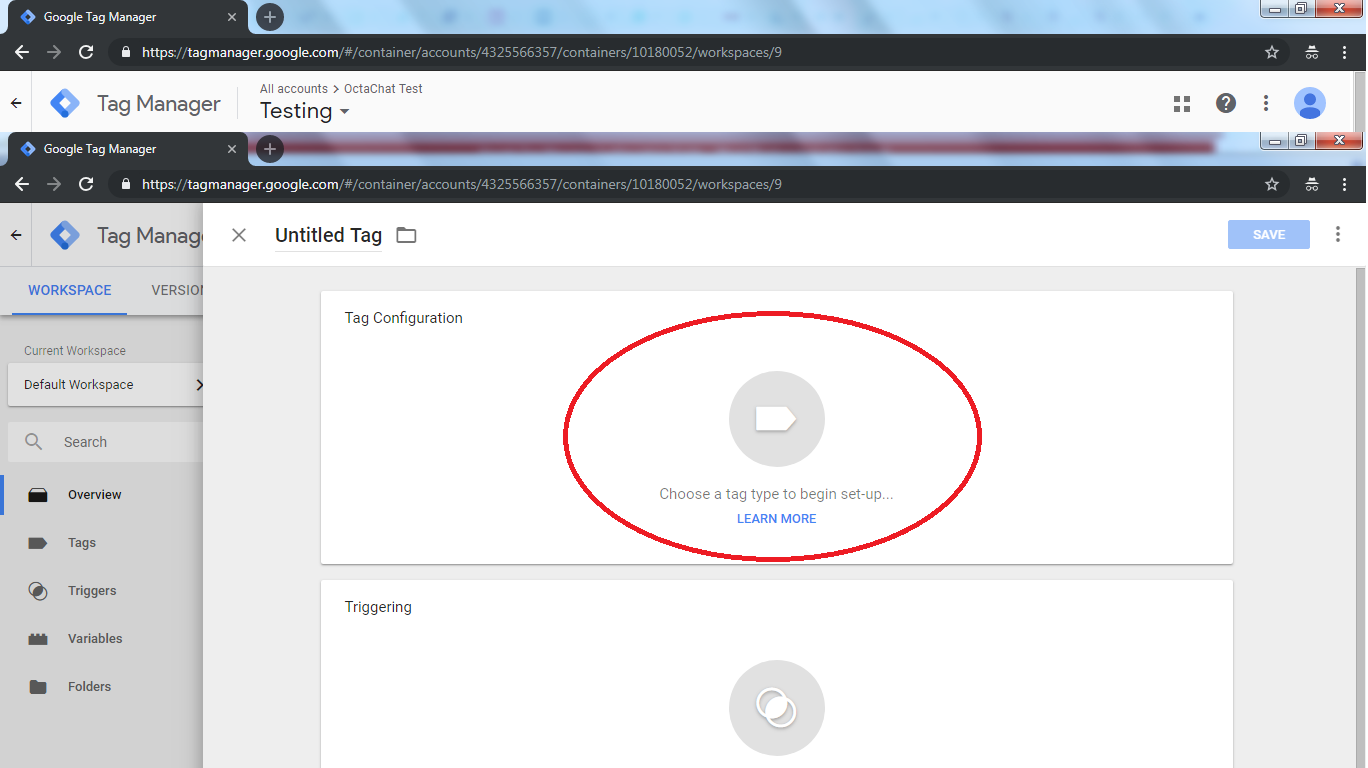Expand the Default Workspace selector
The height and width of the screenshot is (768, 1368).
(105, 385)
